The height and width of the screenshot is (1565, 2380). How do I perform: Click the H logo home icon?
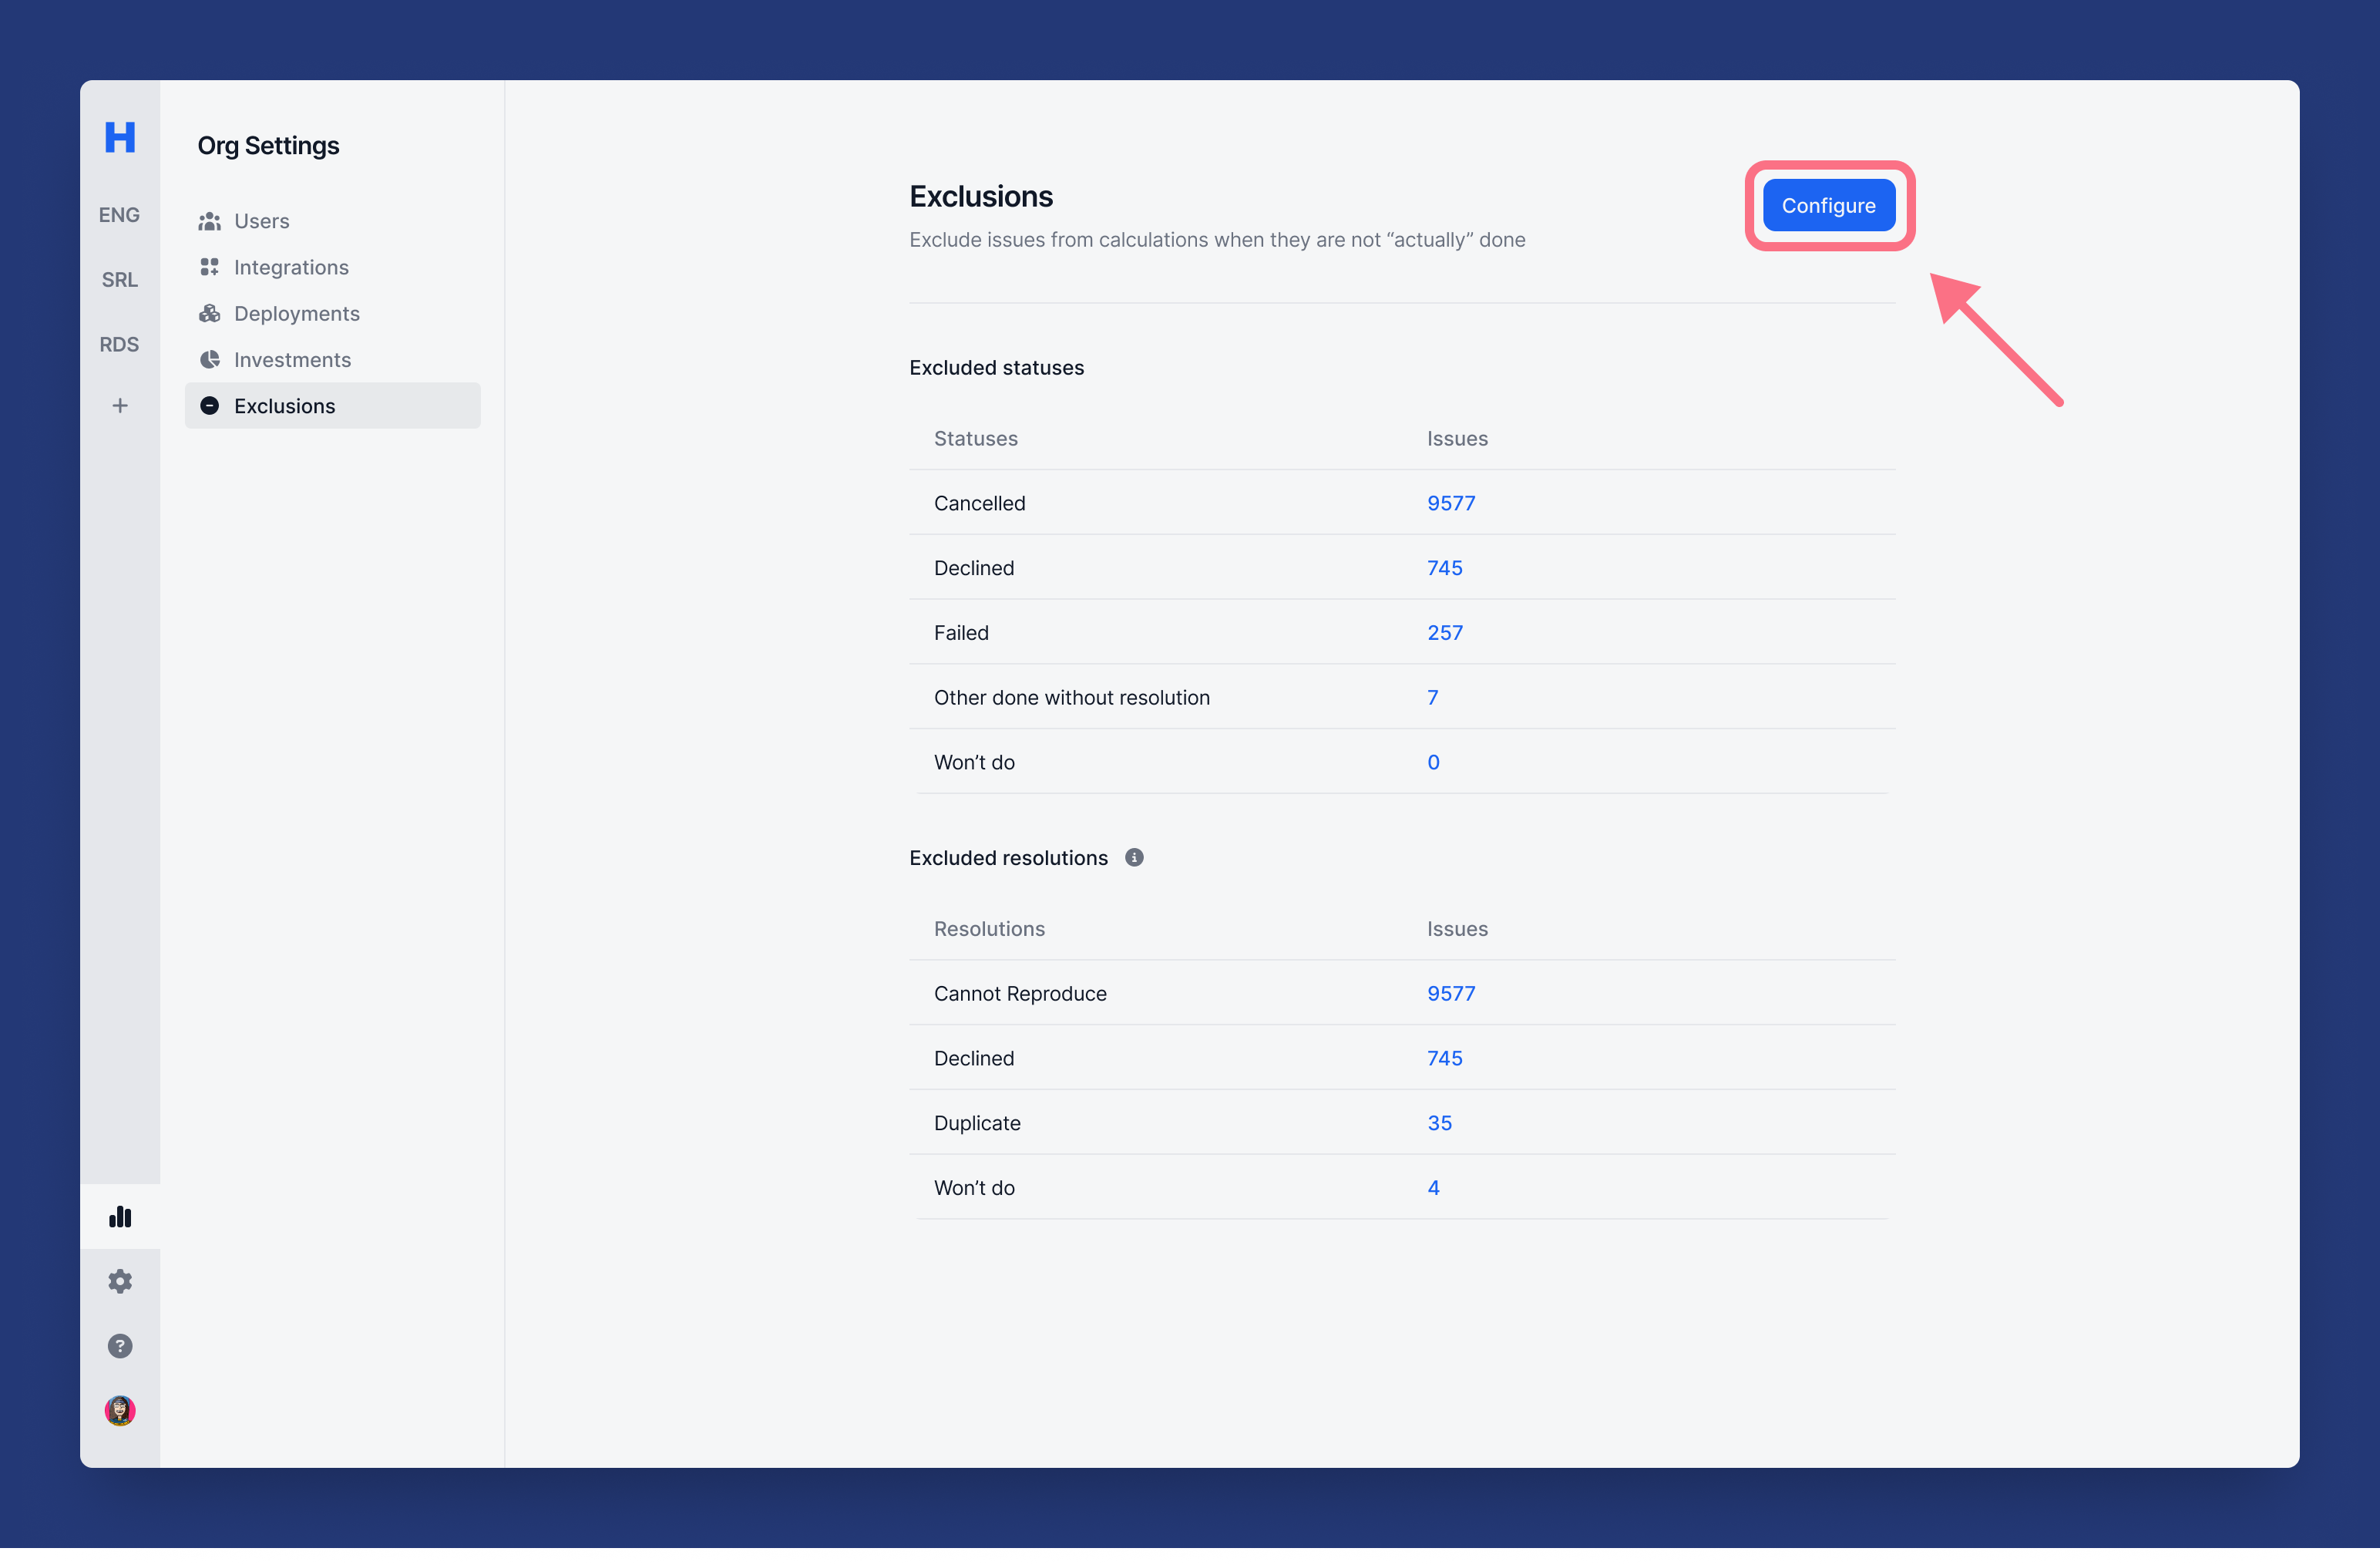(x=120, y=137)
